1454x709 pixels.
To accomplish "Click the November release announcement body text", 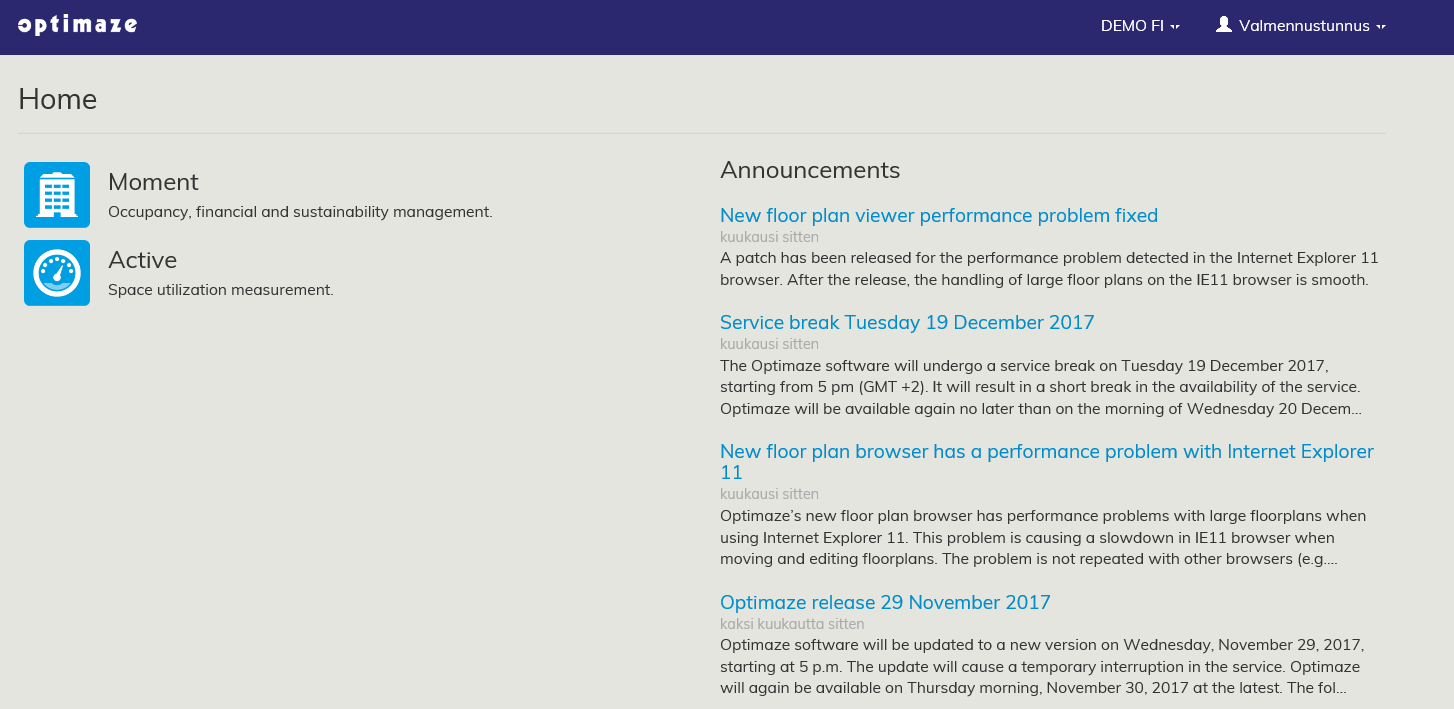I will [1040, 666].
